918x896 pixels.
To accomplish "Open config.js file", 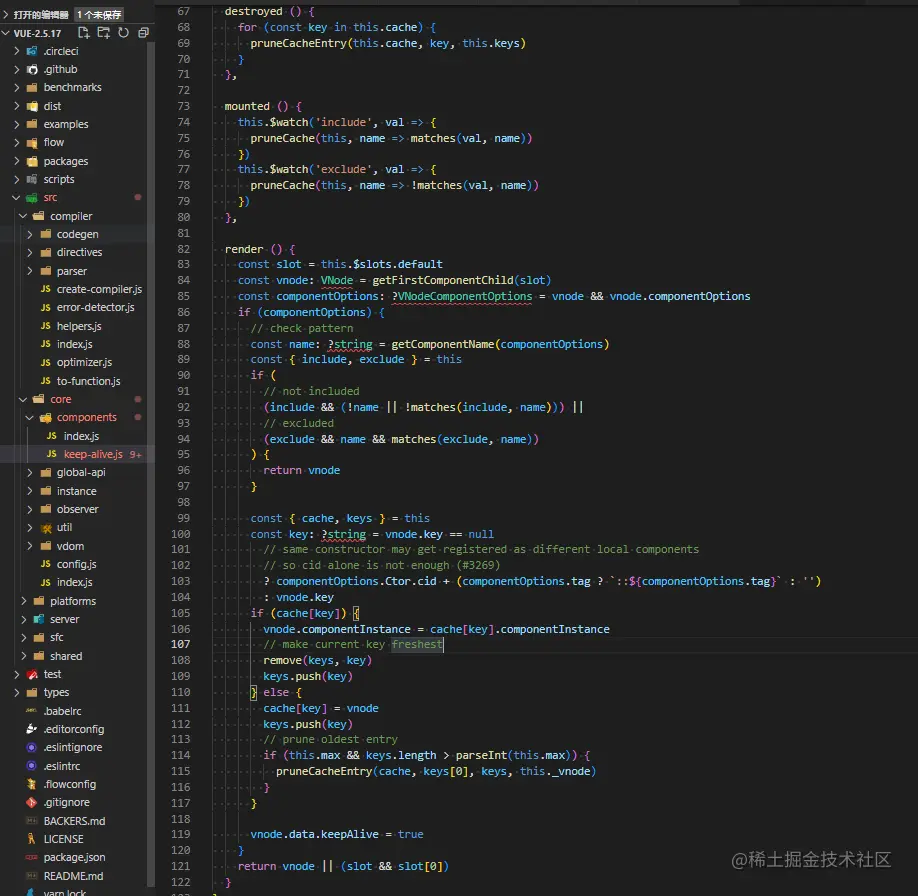I will coord(76,565).
